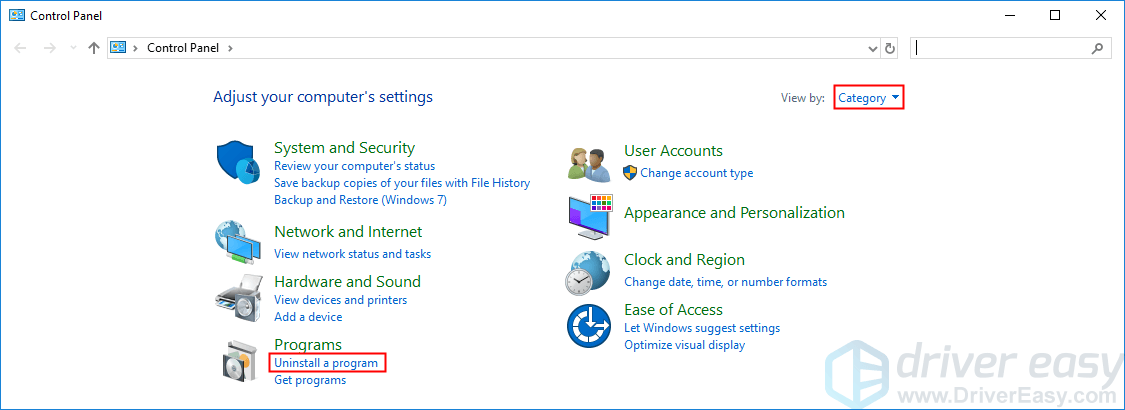
Task: Select Let Windows suggest settings link
Action: (701, 328)
